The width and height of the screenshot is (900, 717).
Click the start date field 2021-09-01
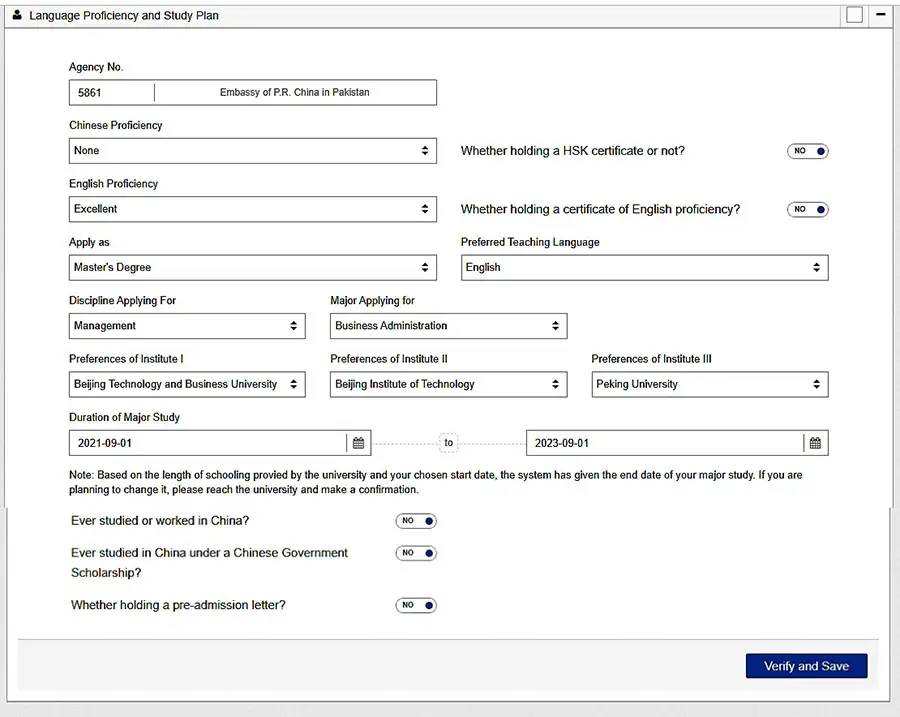click(x=207, y=443)
